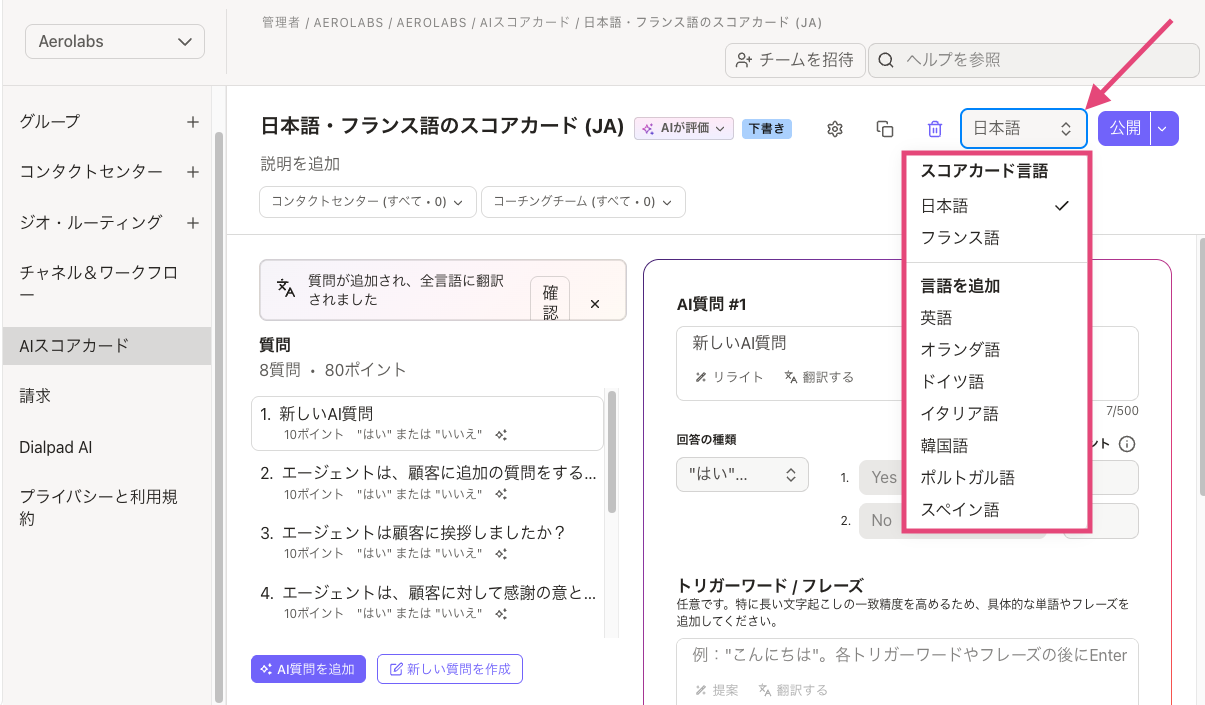Open ジオ・ルーティング in the sidebar
Screen dimensions: 1205x705
click(x=91, y=222)
